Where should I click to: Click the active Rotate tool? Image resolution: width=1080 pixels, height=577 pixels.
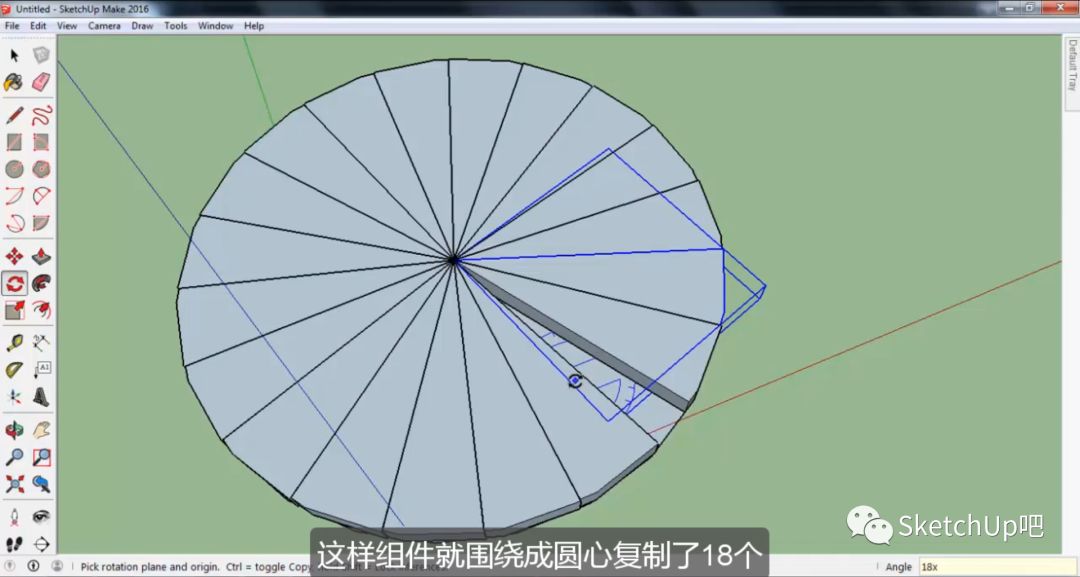pyautogui.click(x=14, y=283)
